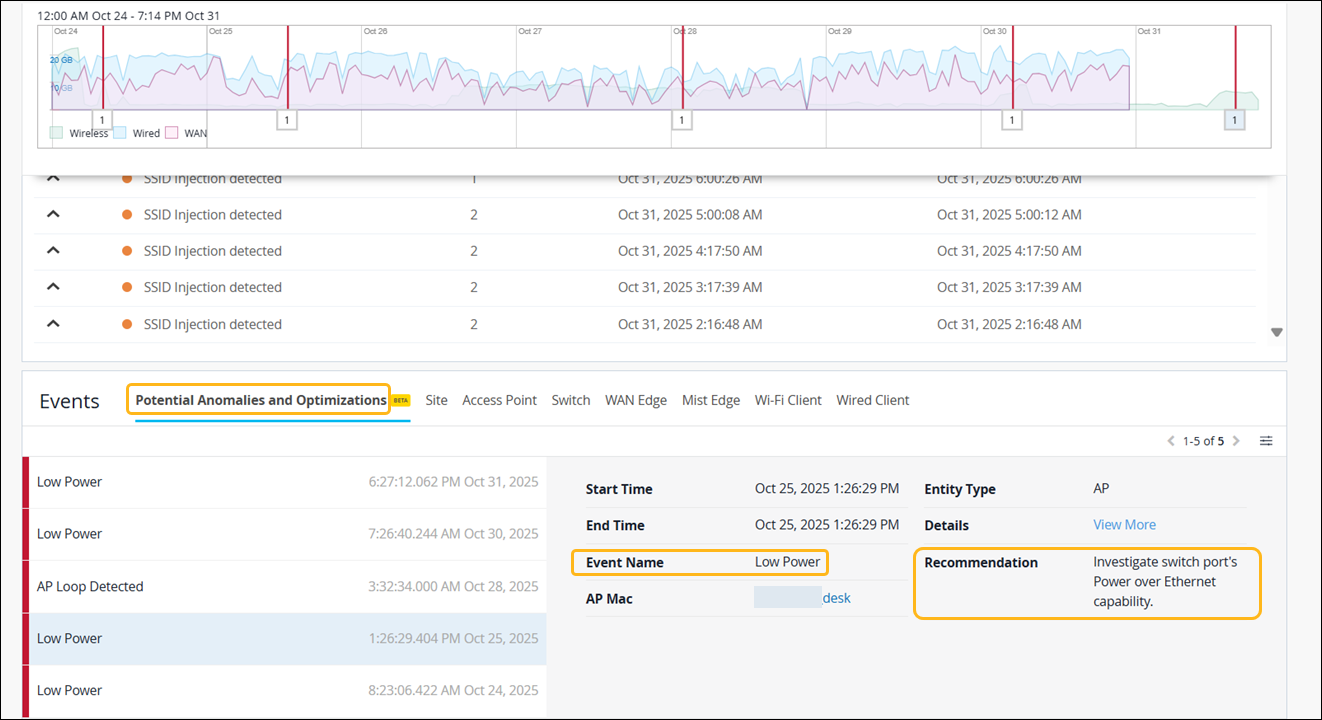Viewport: 1322px width, 720px height.
Task: Open the Wi-Fi Client events tab
Action: tap(788, 400)
